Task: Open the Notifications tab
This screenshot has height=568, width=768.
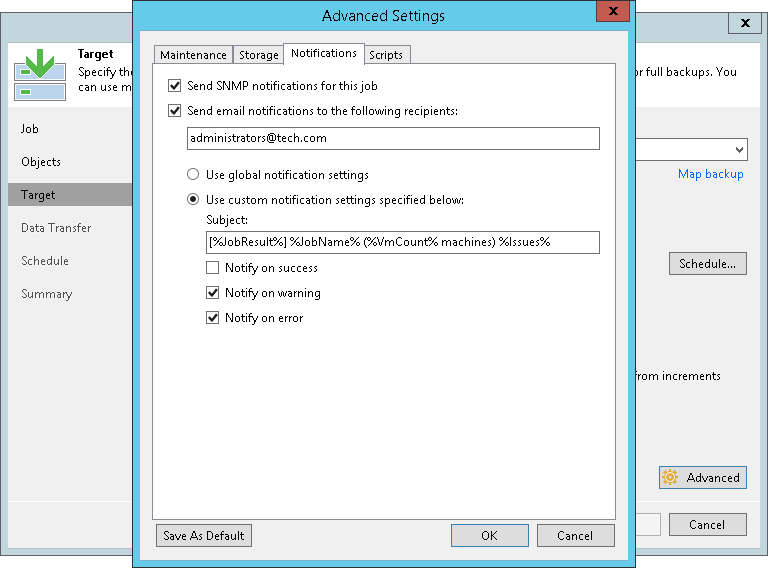Action: [324, 53]
